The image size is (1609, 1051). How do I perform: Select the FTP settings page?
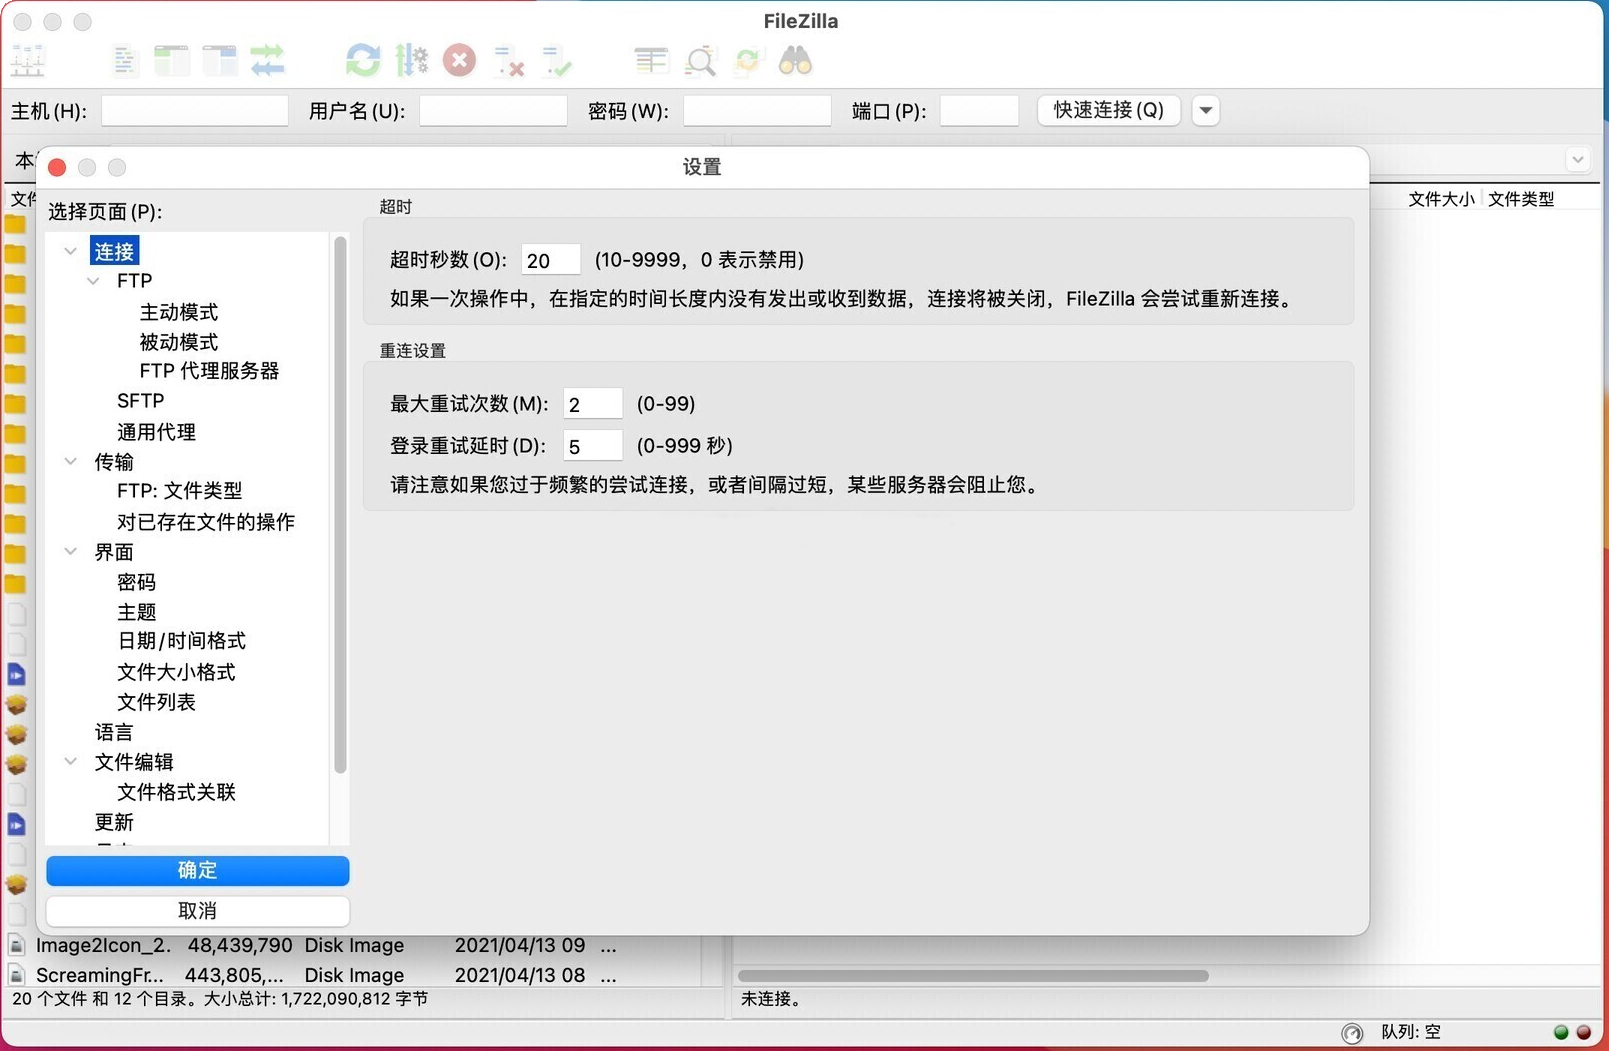pyautogui.click(x=134, y=282)
